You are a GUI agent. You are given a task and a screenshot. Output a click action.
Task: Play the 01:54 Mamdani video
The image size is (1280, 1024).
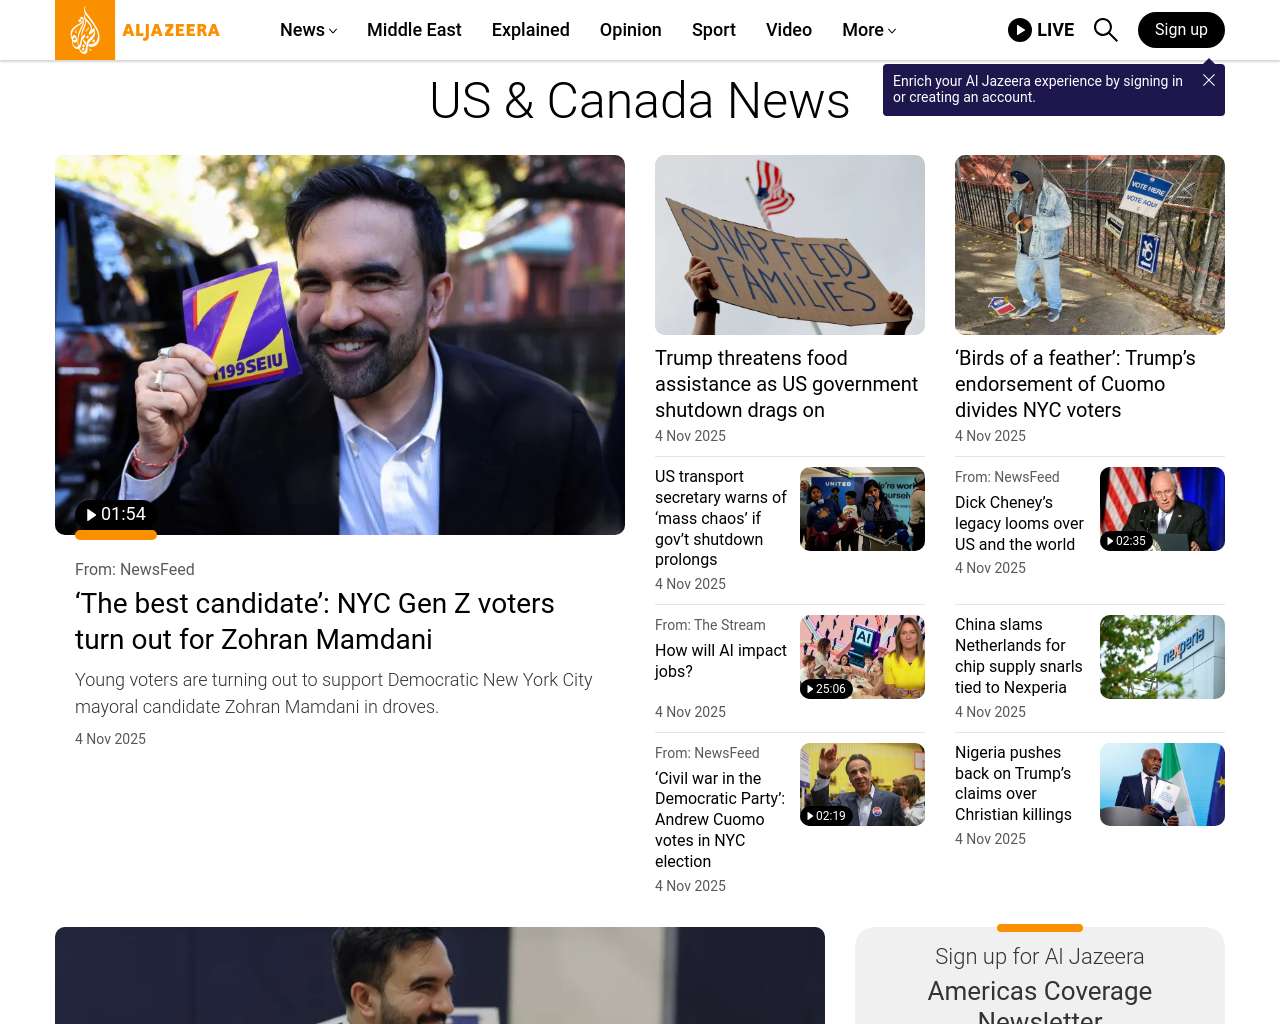115,514
